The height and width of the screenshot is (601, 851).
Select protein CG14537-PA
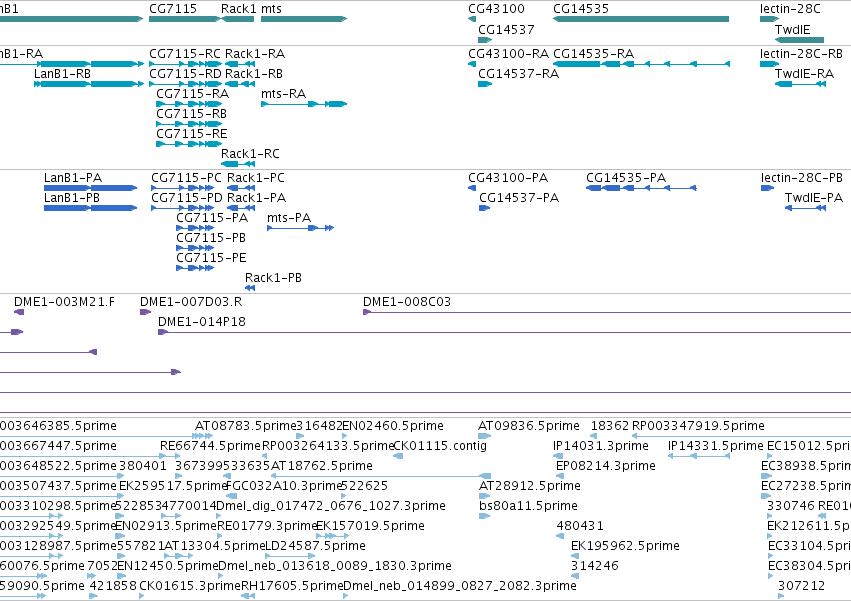point(519,198)
